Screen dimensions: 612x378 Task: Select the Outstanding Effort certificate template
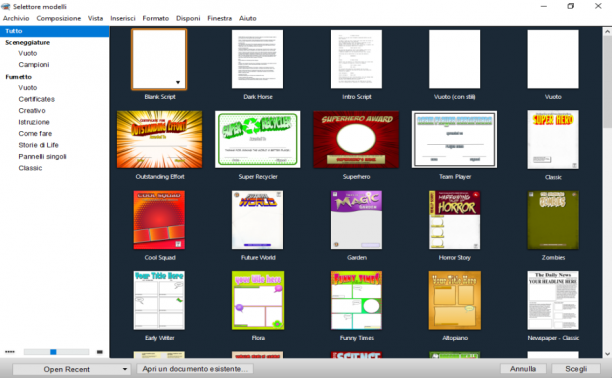point(160,139)
